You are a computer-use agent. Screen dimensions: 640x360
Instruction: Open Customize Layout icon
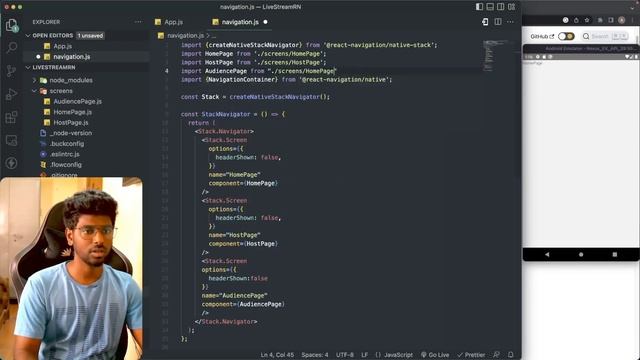(x=511, y=7)
